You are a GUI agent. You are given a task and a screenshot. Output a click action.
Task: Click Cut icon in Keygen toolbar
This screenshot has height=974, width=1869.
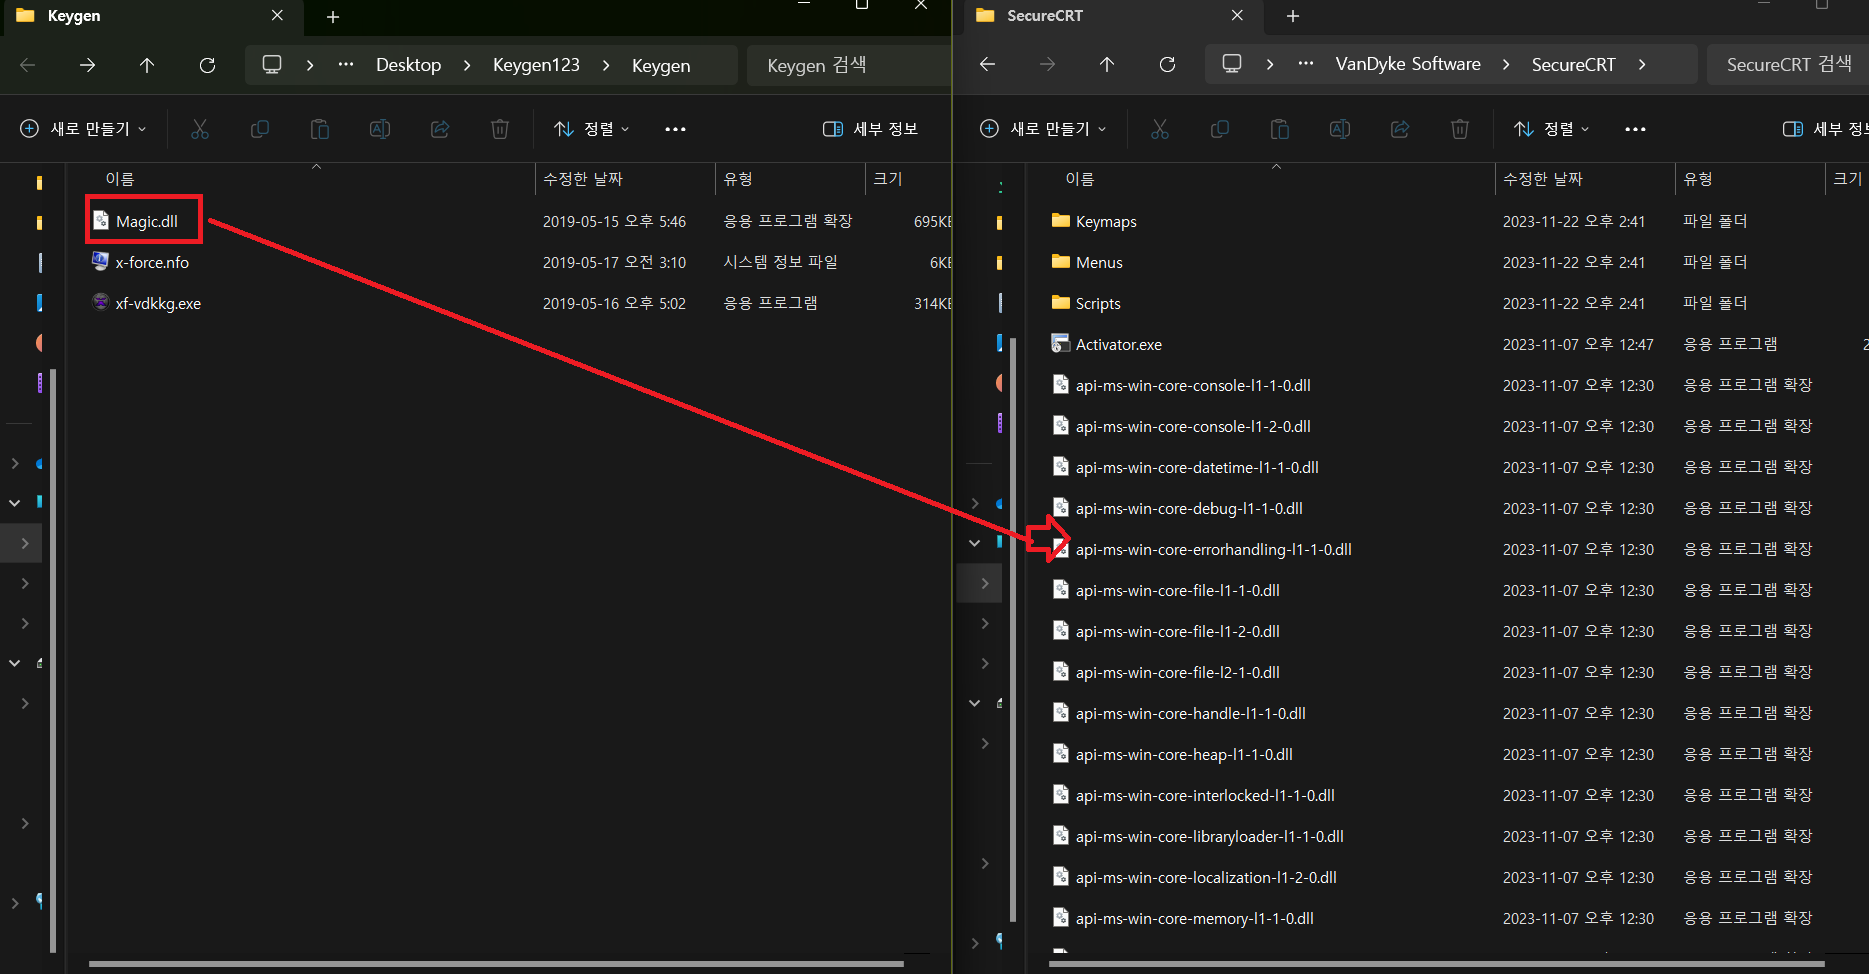point(200,129)
